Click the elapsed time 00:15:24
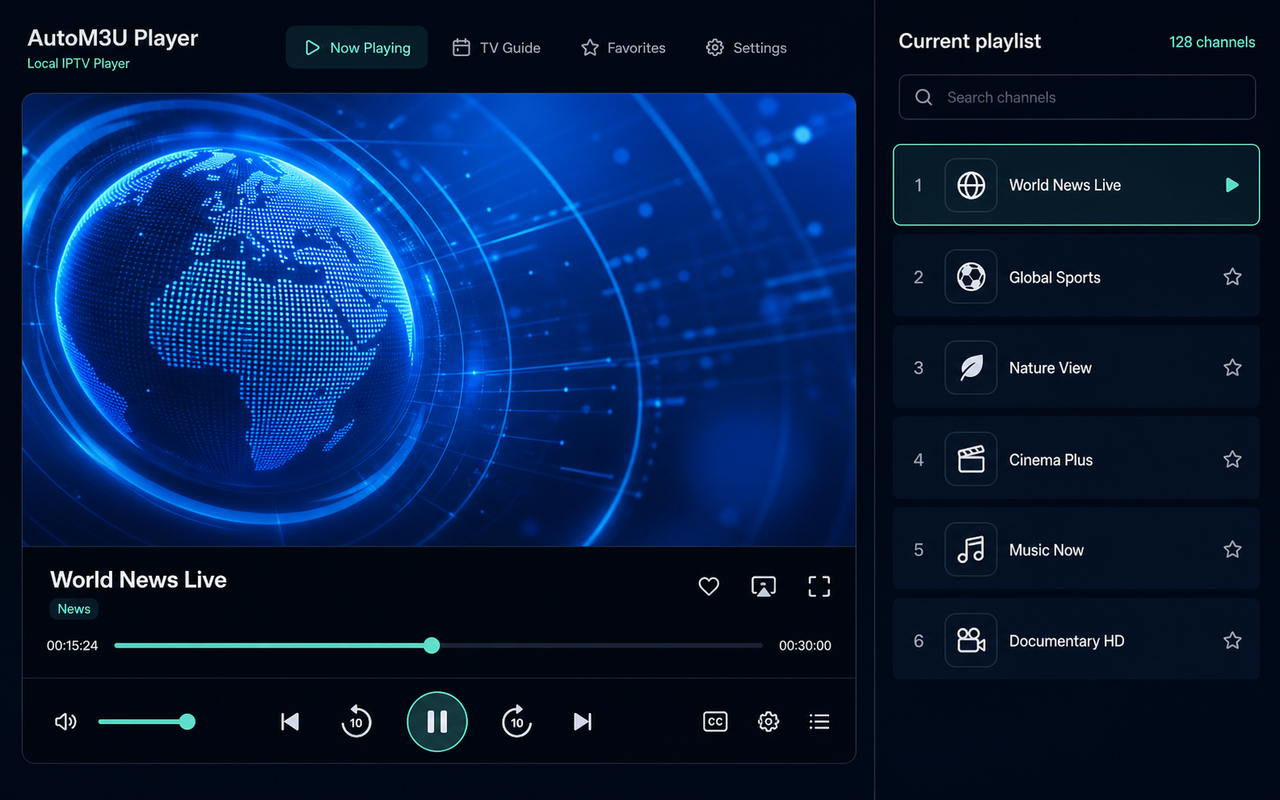This screenshot has height=800, width=1280. [x=72, y=646]
